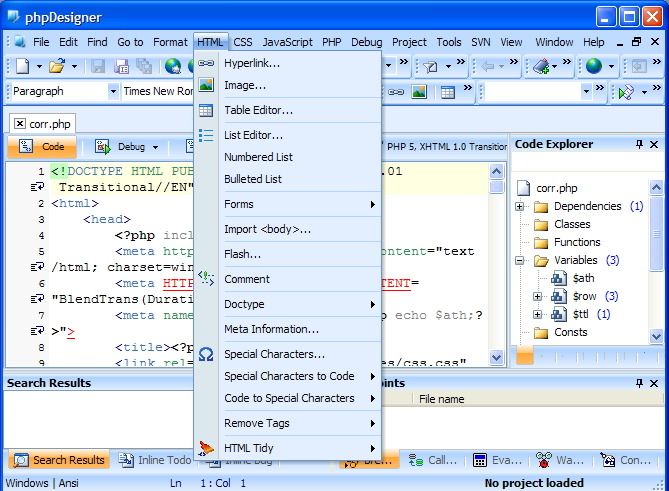The height and width of the screenshot is (491, 669).
Task: Click the insert image icon in formatting toolbar
Action: coord(419,92)
